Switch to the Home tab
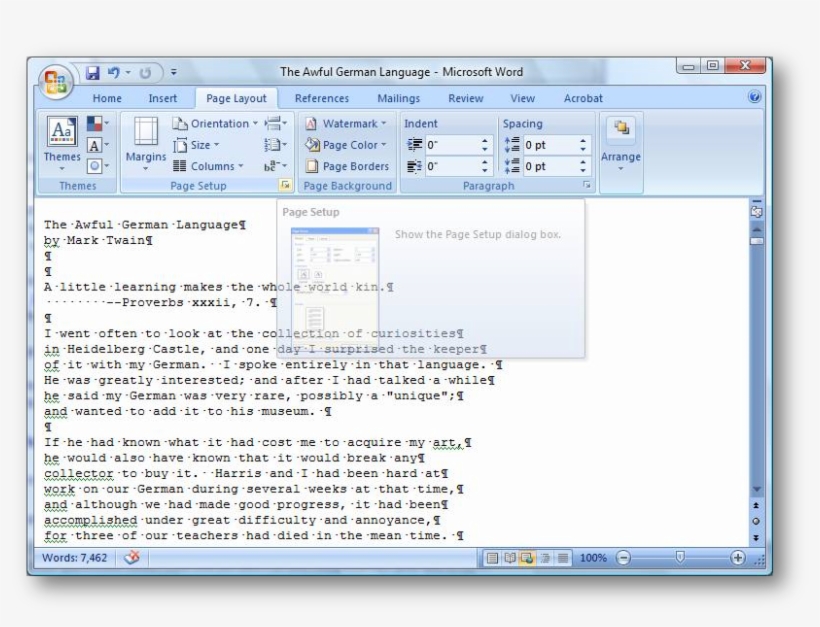The height and width of the screenshot is (627, 820). pyautogui.click(x=107, y=98)
